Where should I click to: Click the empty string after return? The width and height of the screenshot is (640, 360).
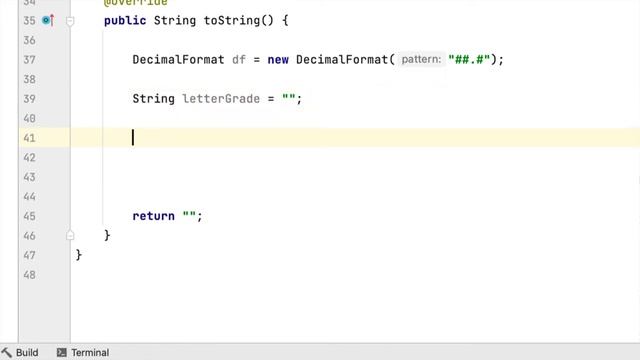coord(189,216)
